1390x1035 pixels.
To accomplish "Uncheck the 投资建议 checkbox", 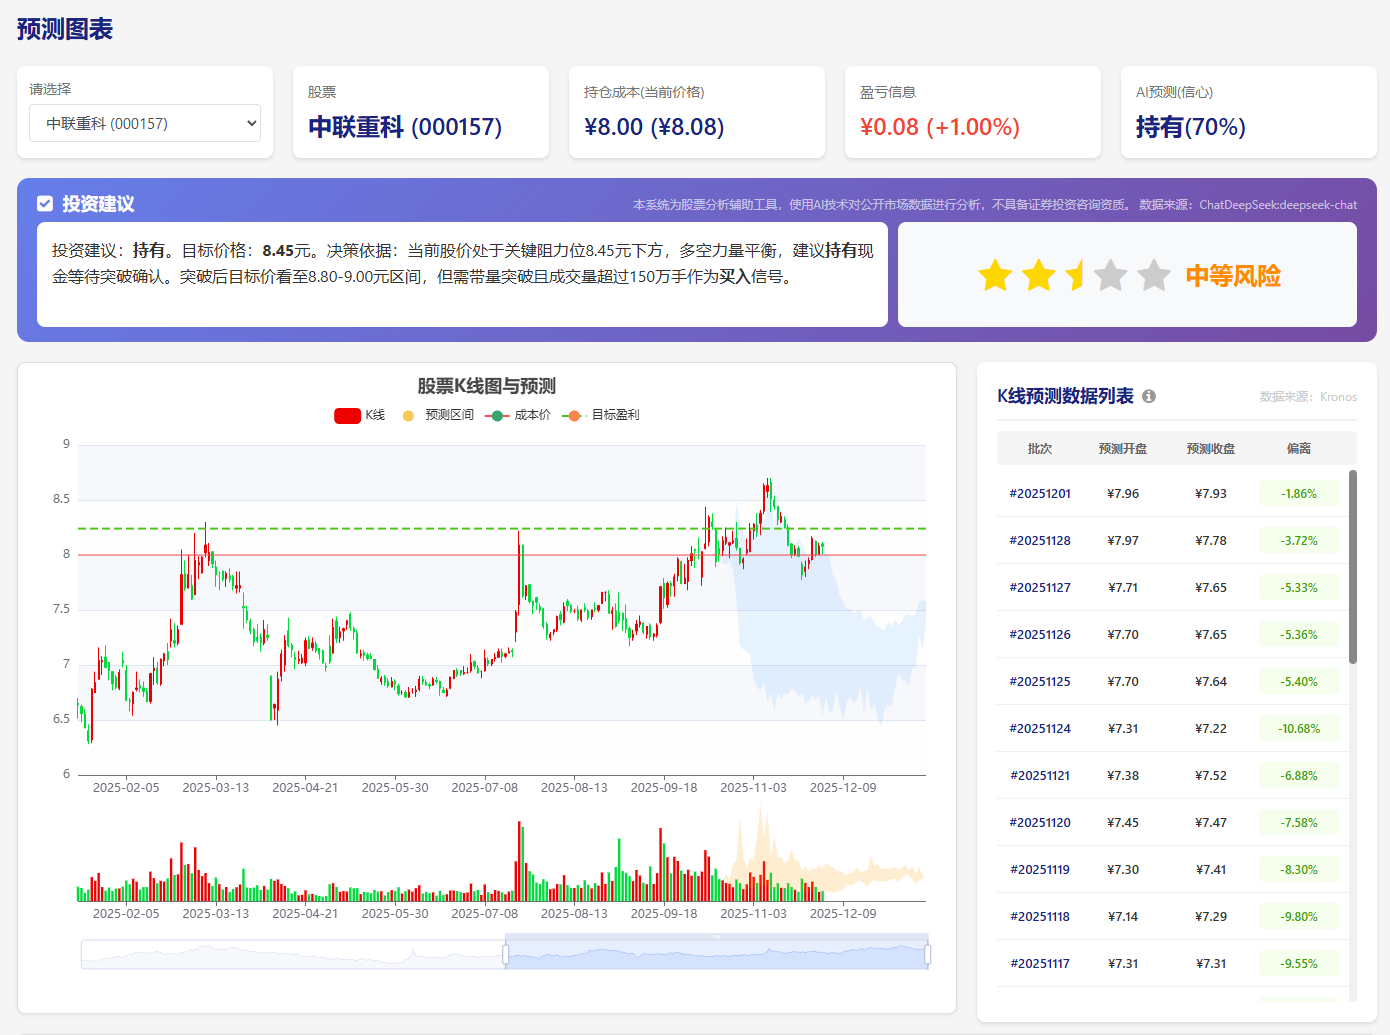I will [44, 203].
